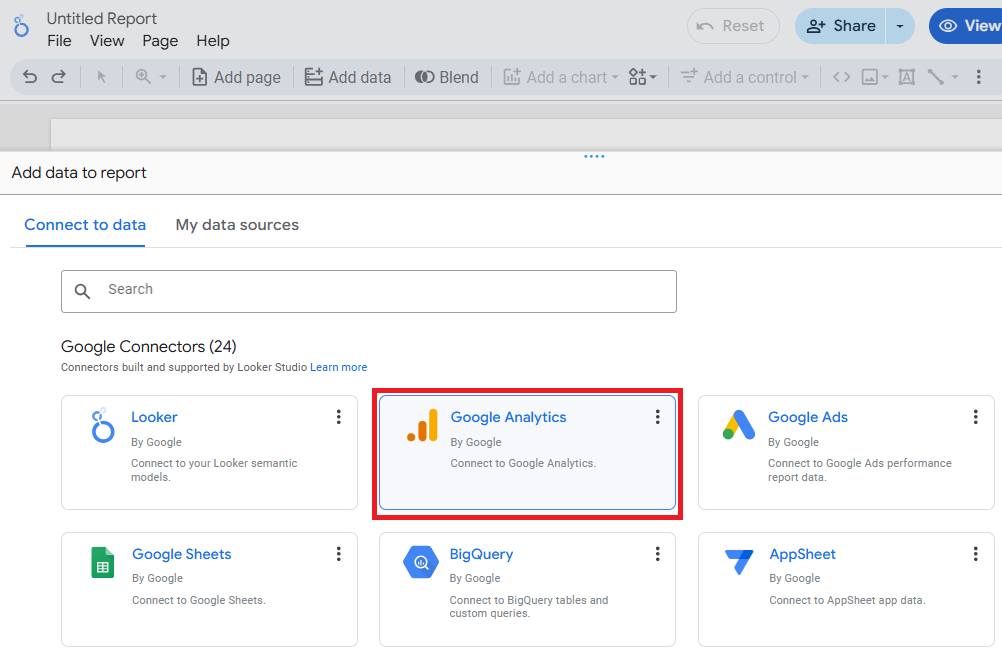Select the Google Sheets connector name
The width and height of the screenshot is (1002, 654).
(181, 554)
